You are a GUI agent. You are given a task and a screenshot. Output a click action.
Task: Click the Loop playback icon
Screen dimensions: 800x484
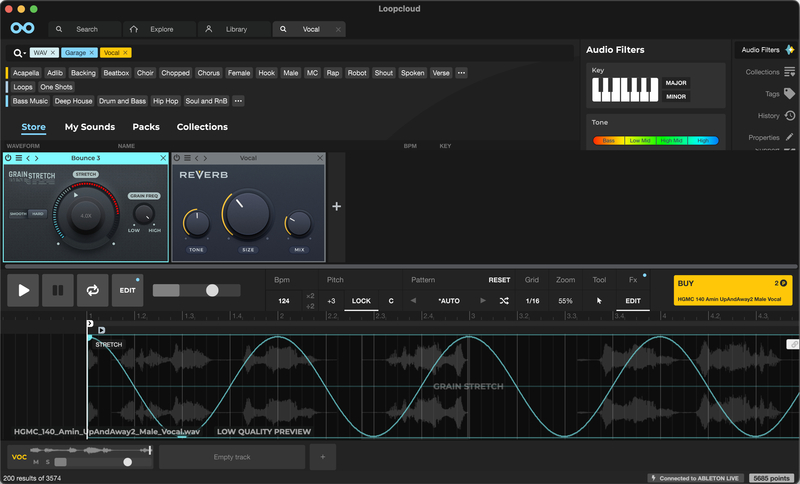(93, 290)
